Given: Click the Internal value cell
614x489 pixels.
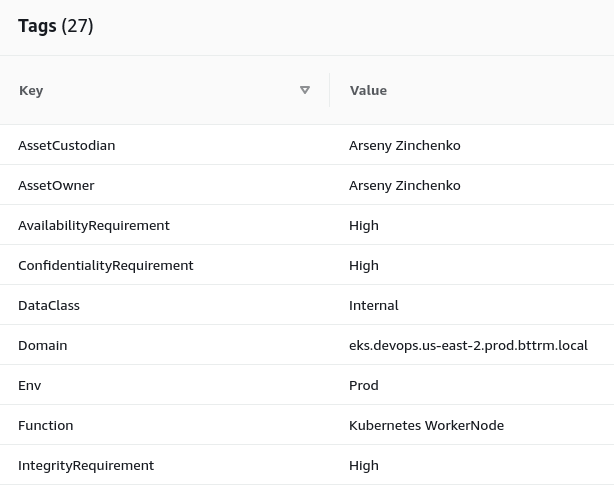Looking at the screenshot, I should click(x=374, y=305).
